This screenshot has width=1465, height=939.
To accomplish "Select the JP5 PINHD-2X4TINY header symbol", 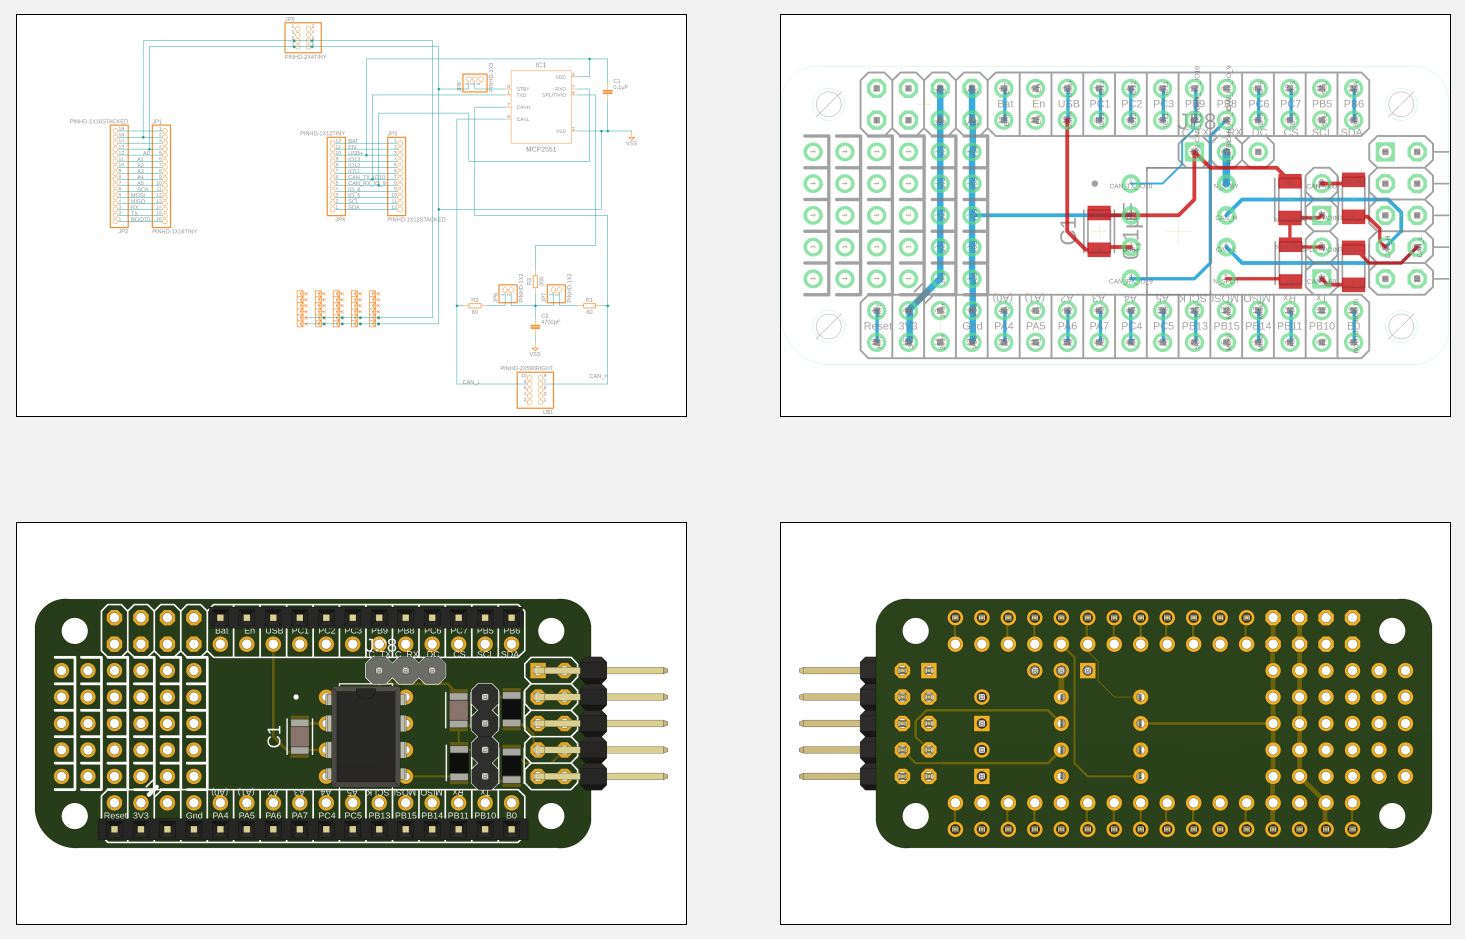I will pos(302,38).
